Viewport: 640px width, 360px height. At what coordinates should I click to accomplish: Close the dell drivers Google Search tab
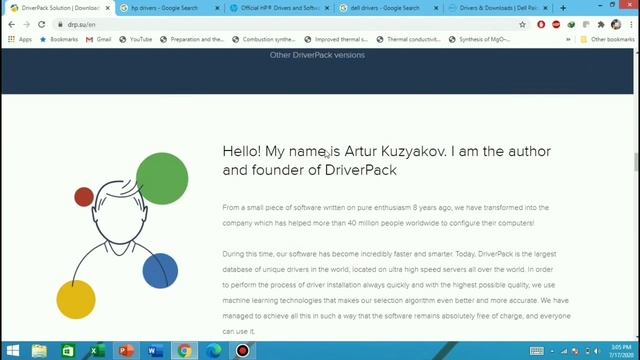[x=436, y=8]
